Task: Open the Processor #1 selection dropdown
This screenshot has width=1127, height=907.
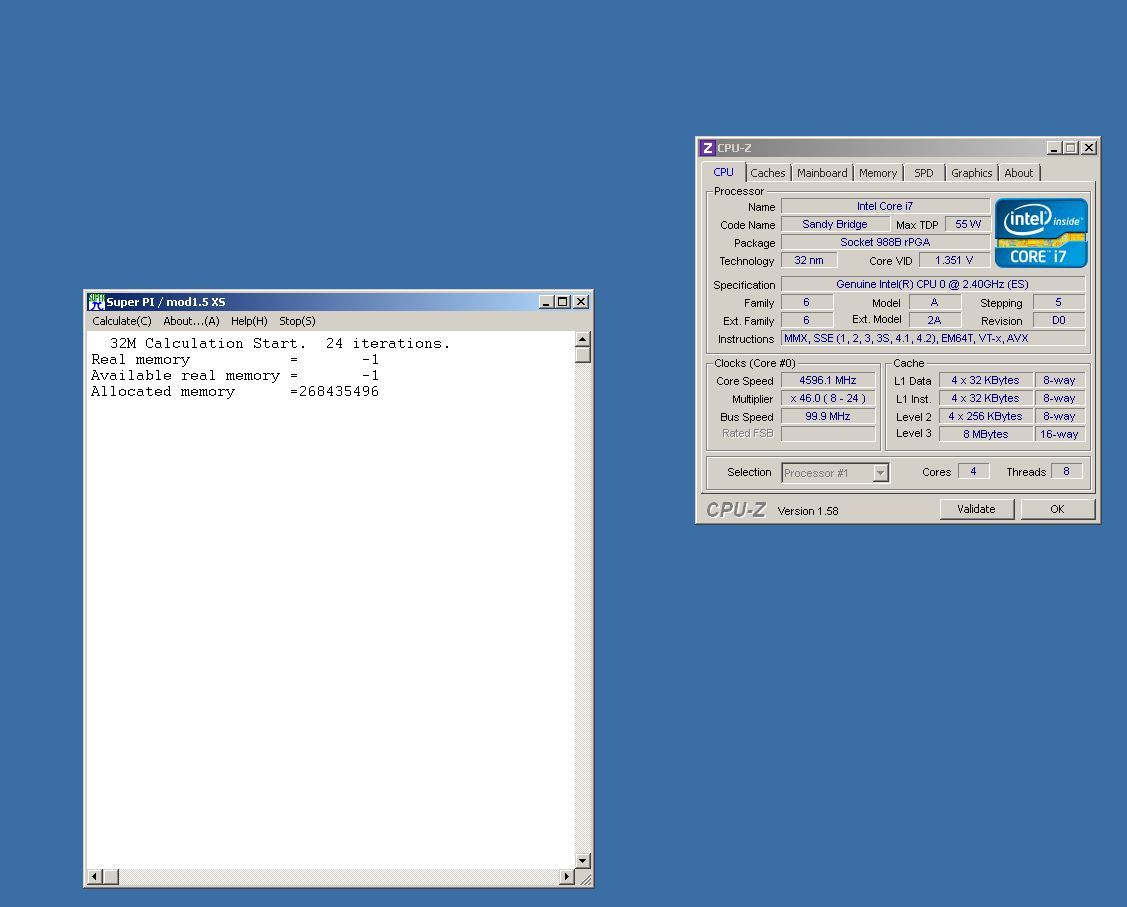Action: [835, 473]
